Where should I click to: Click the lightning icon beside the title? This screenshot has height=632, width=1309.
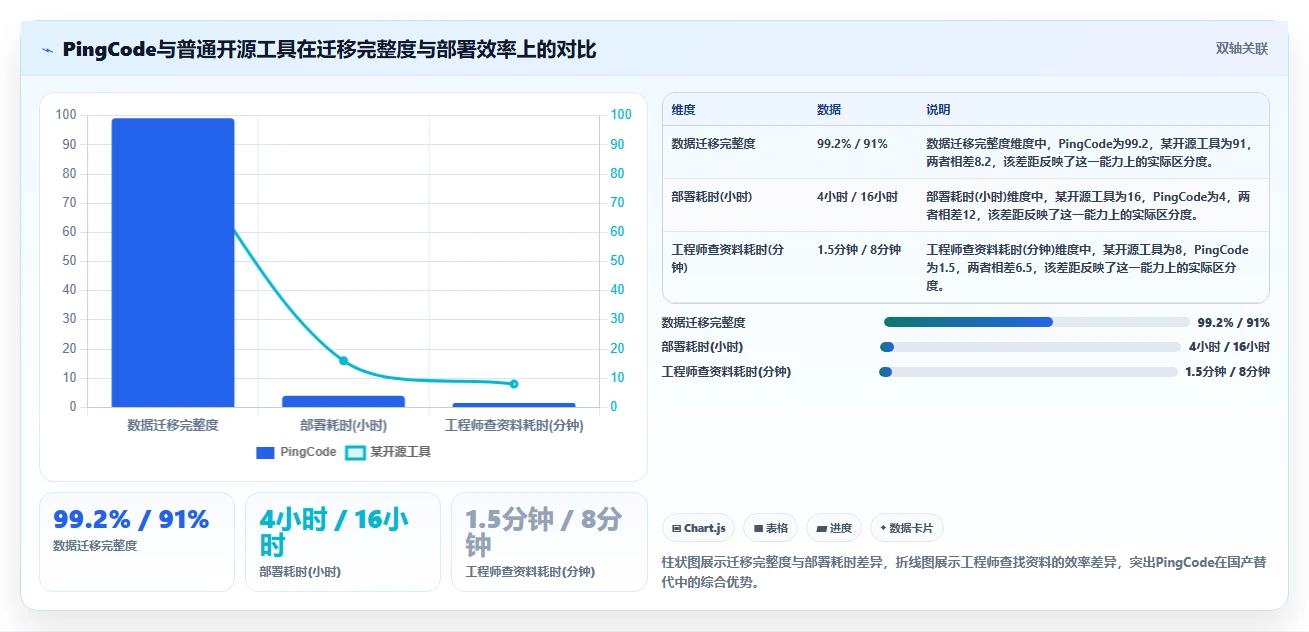click(47, 50)
